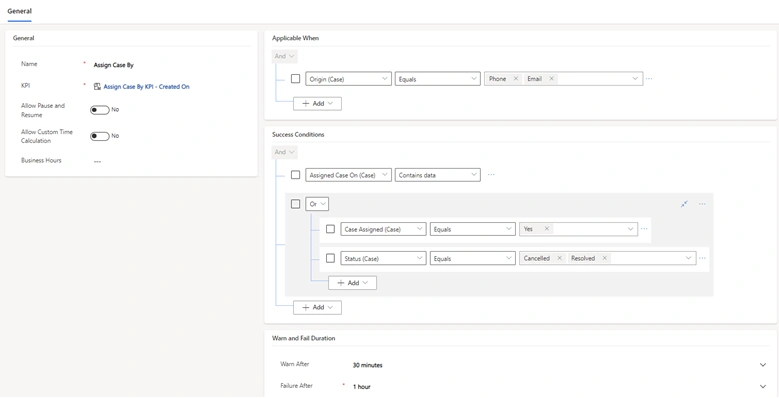Check the Case Assigned (Case) row checkbox
Screen dimensions: 779x398
[x=330, y=229]
